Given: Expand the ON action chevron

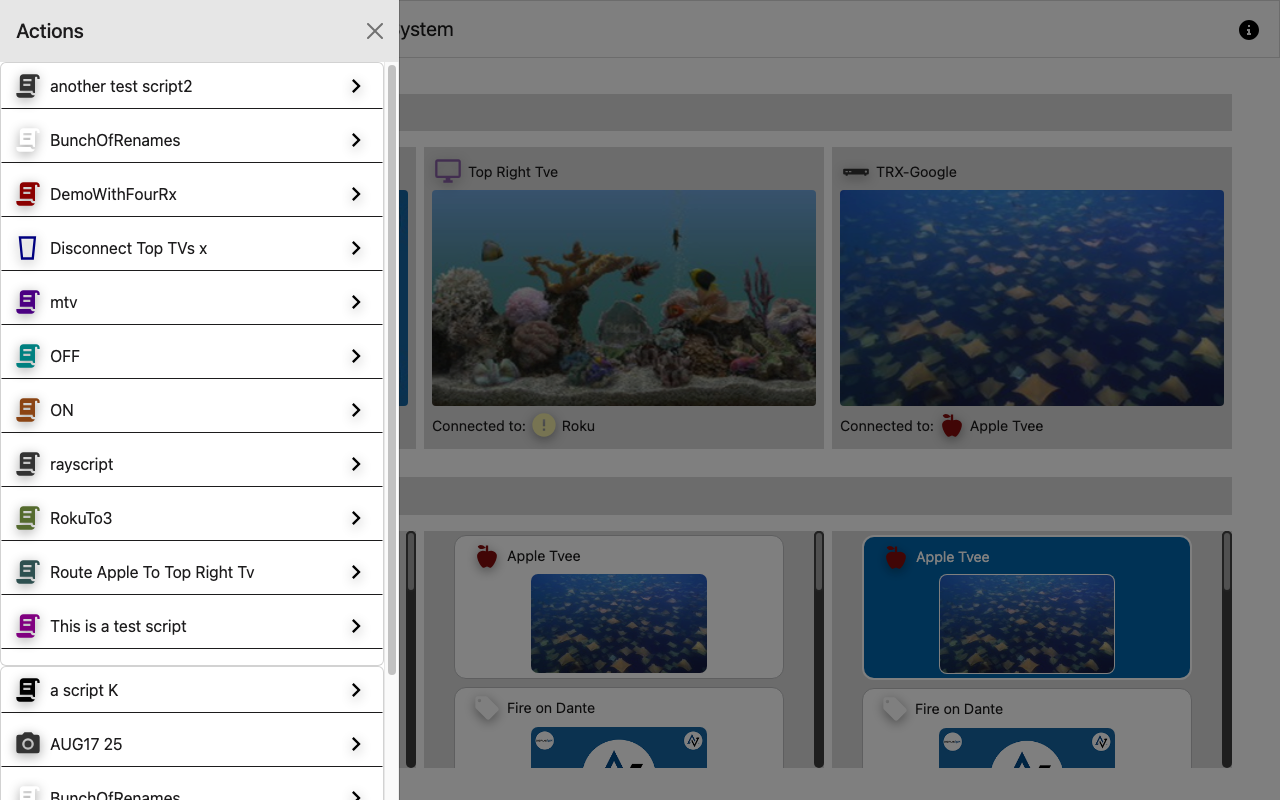Looking at the screenshot, I should tap(356, 410).
